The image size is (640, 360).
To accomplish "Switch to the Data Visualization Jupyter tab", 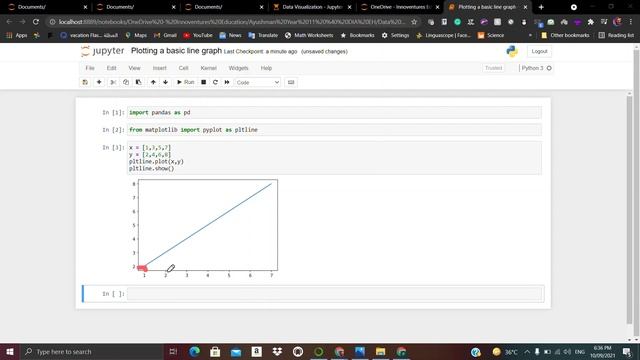I will [312, 7].
